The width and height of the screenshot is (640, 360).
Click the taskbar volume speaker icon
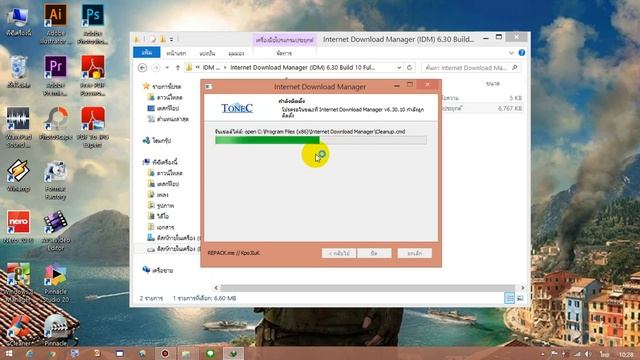click(x=588, y=354)
